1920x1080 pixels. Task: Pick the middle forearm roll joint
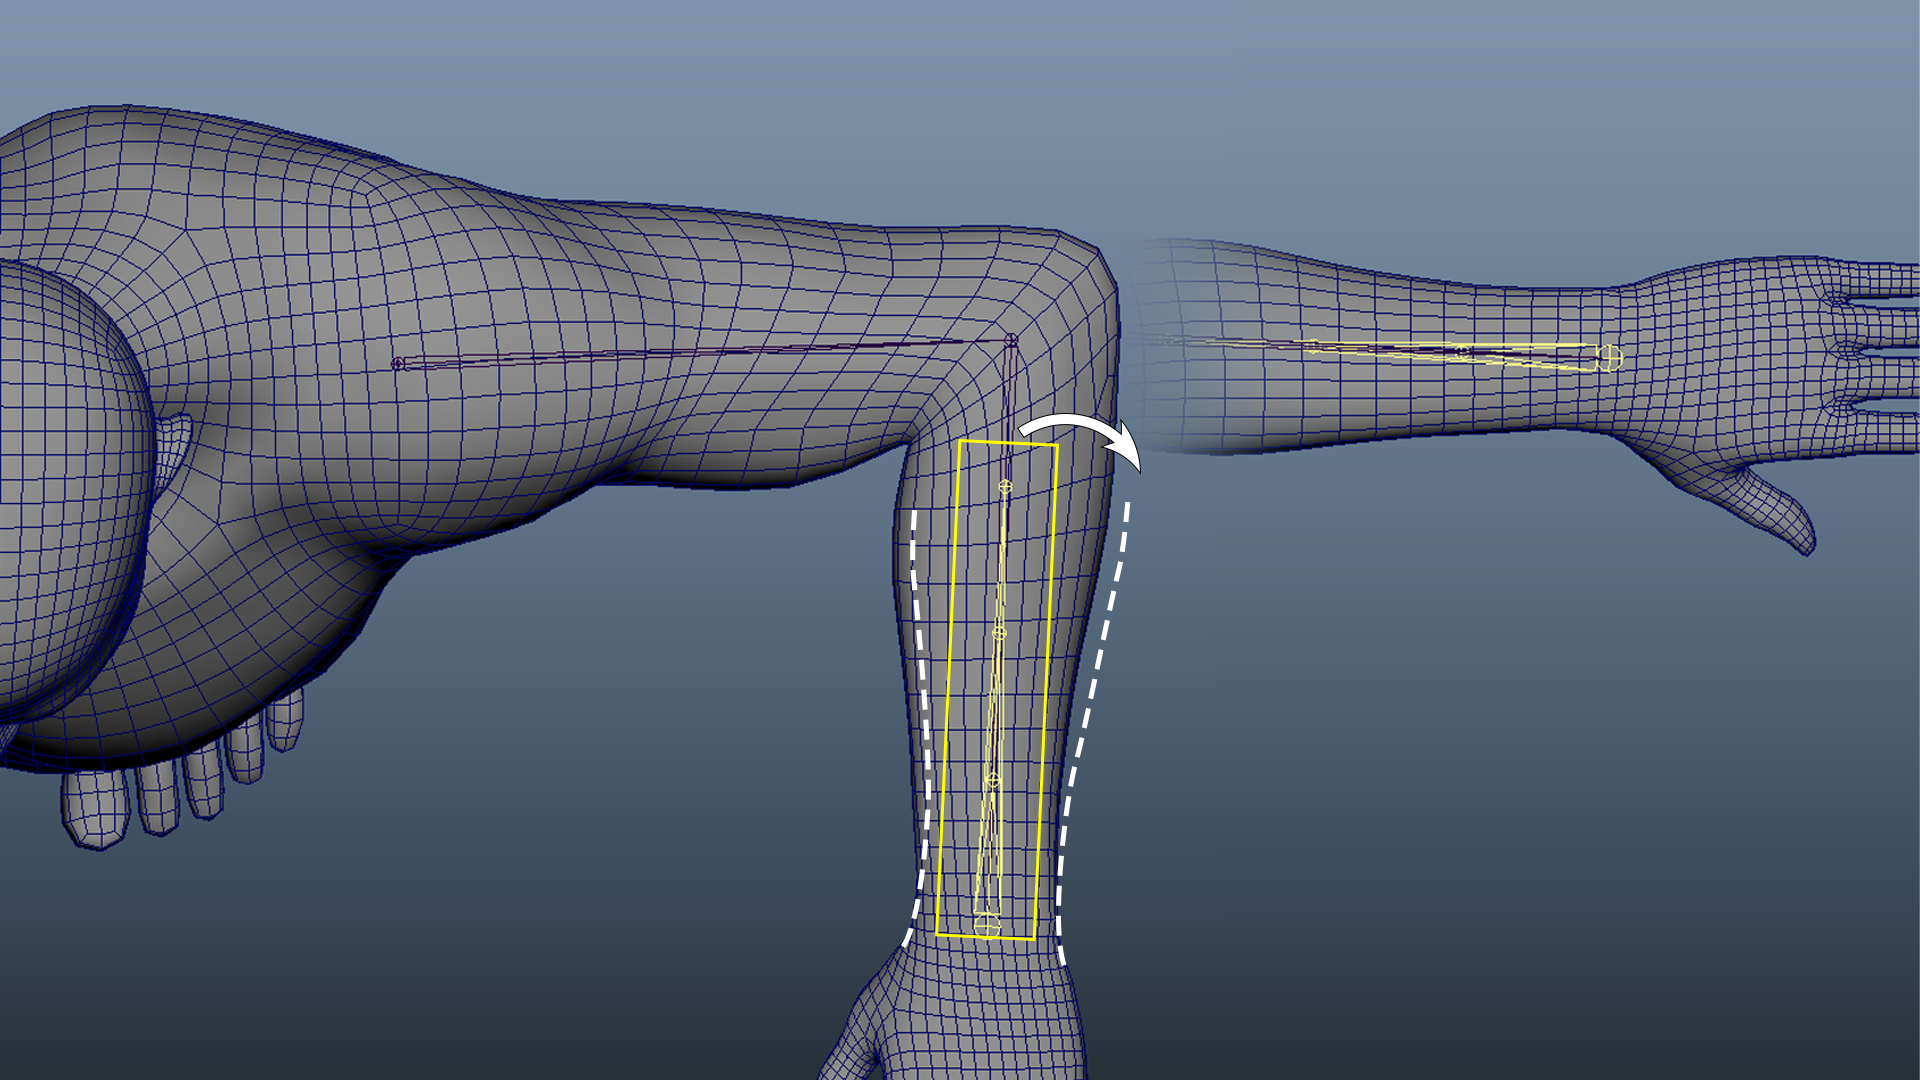click(998, 633)
